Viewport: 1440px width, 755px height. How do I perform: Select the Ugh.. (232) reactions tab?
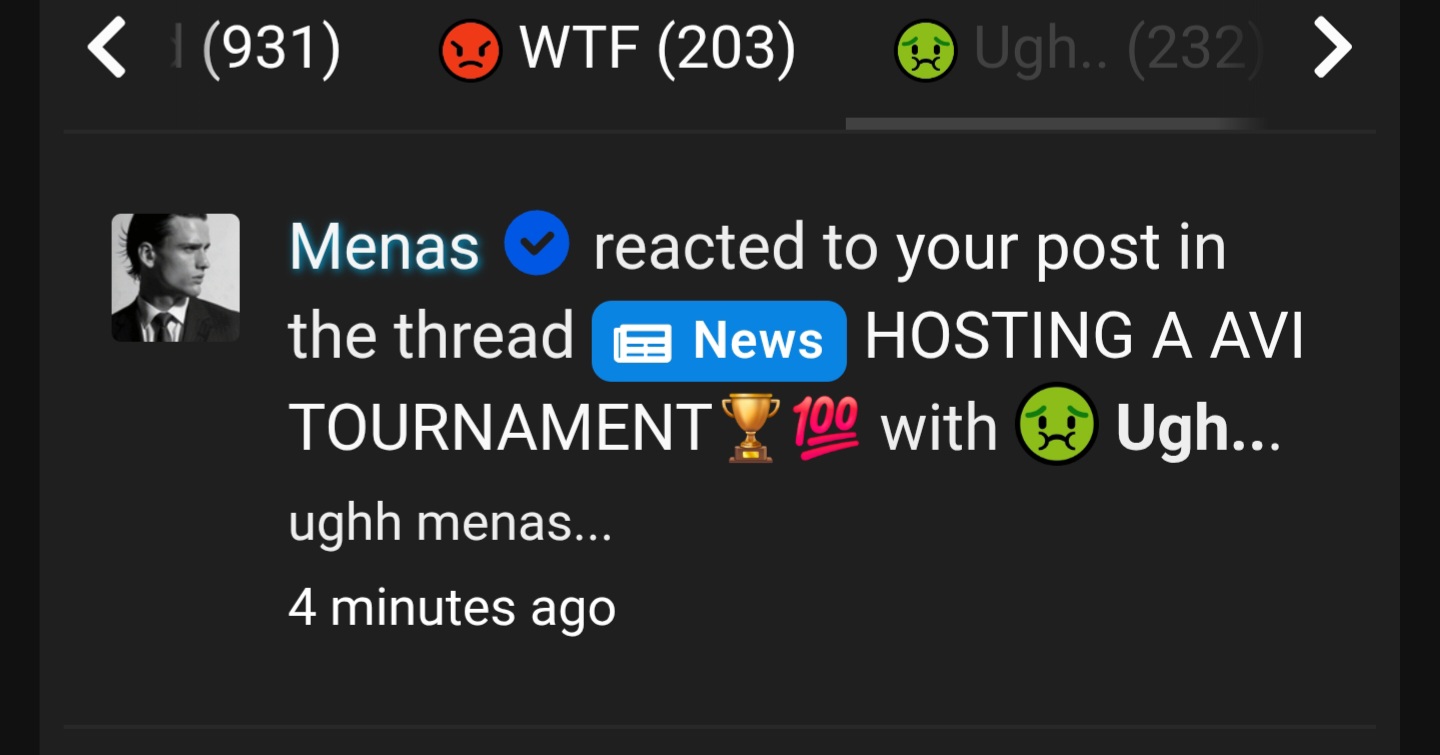[1078, 50]
